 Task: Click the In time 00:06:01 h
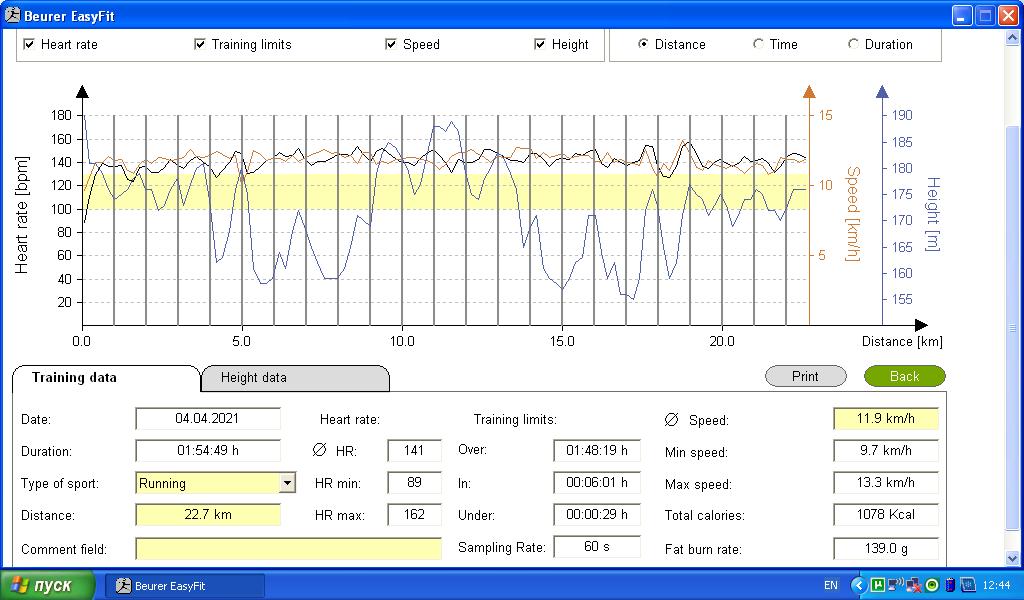(597, 482)
